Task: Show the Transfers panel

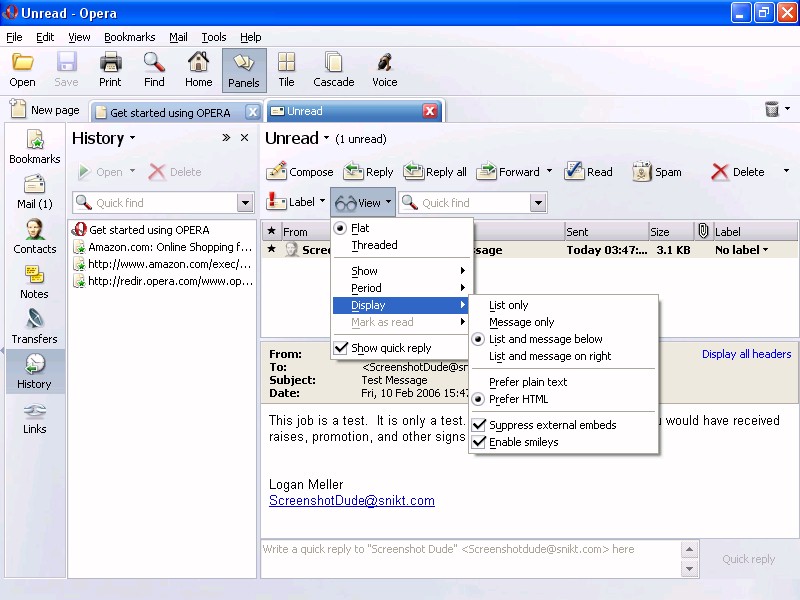Action: (35, 327)
